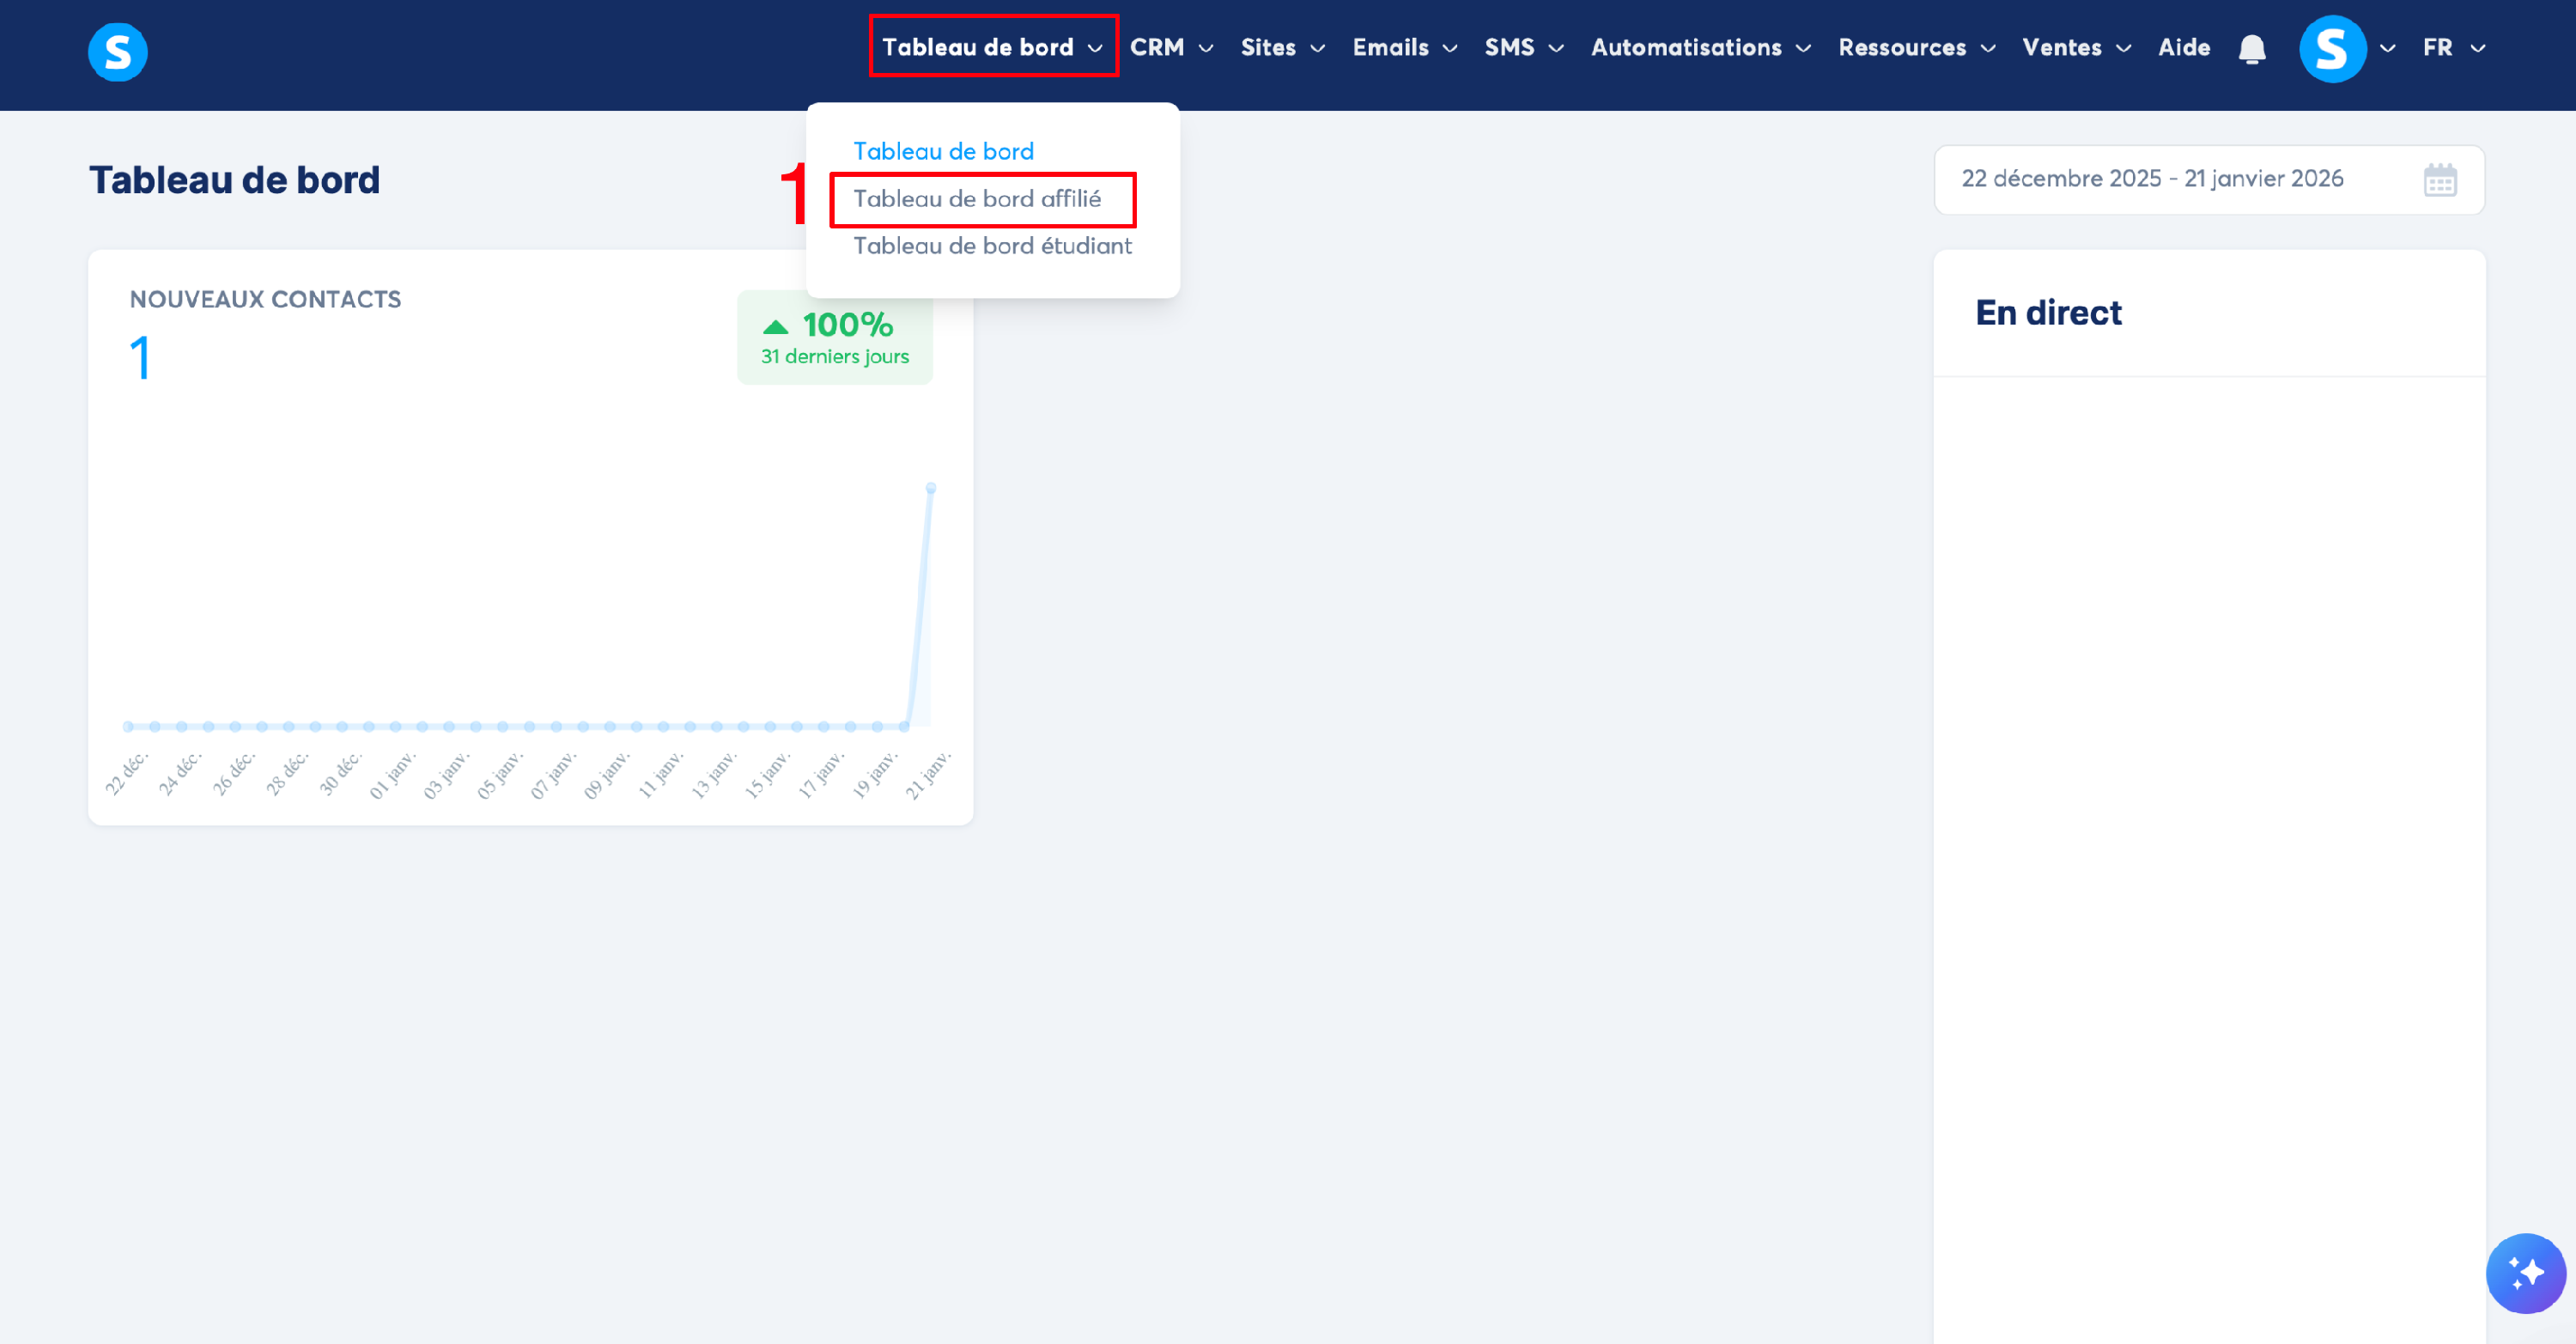Screen dimensions: 2576x1344
Task: Click the Systeme.io logo at top left
Action: 118,51
